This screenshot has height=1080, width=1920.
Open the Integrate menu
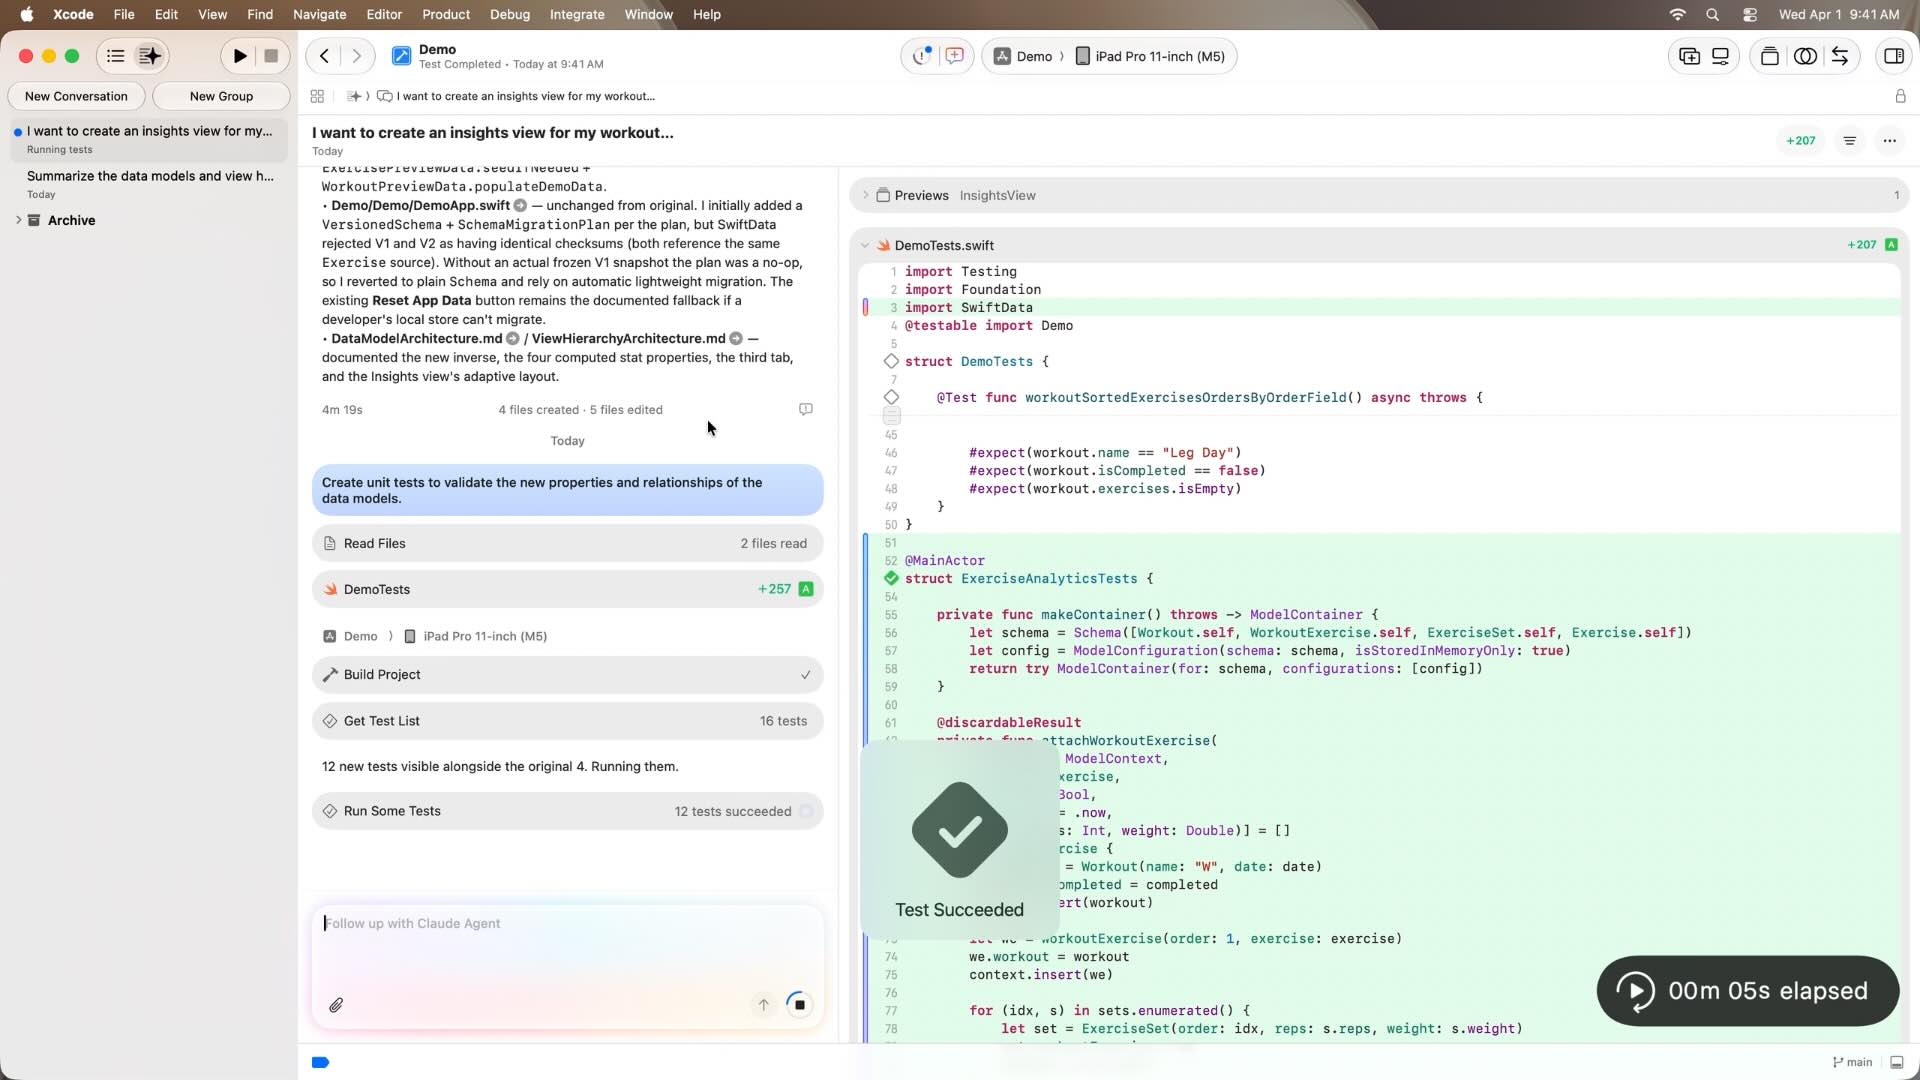tap(577, 14)
